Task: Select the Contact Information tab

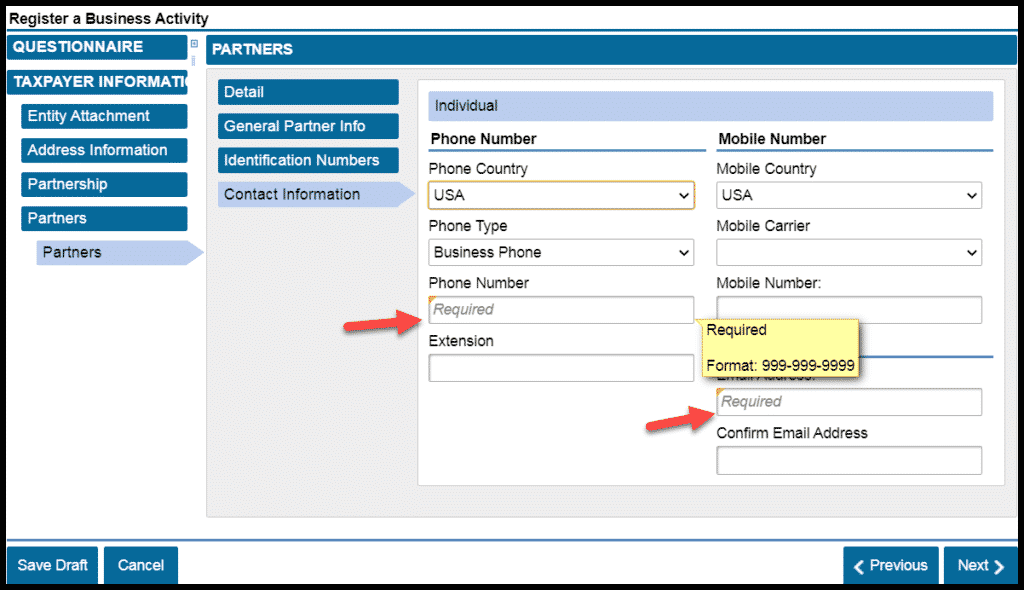Action: 308,194
